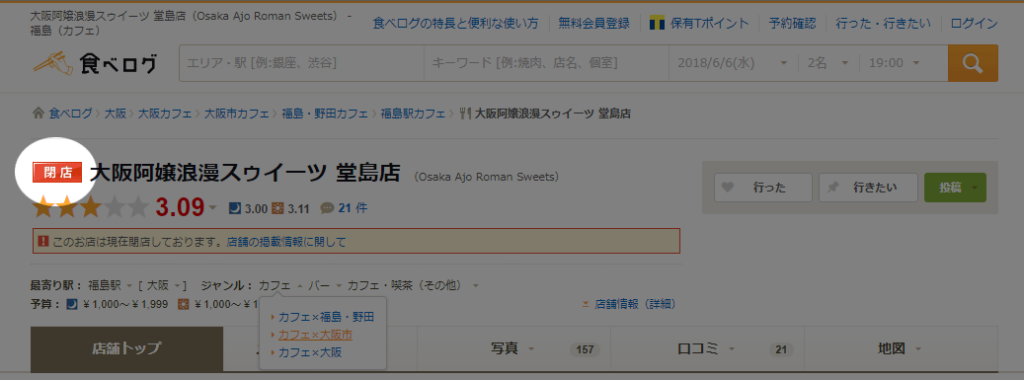1024x380 pixels.
Task: Click the Tabelog logo
Action: pos(95,63)
